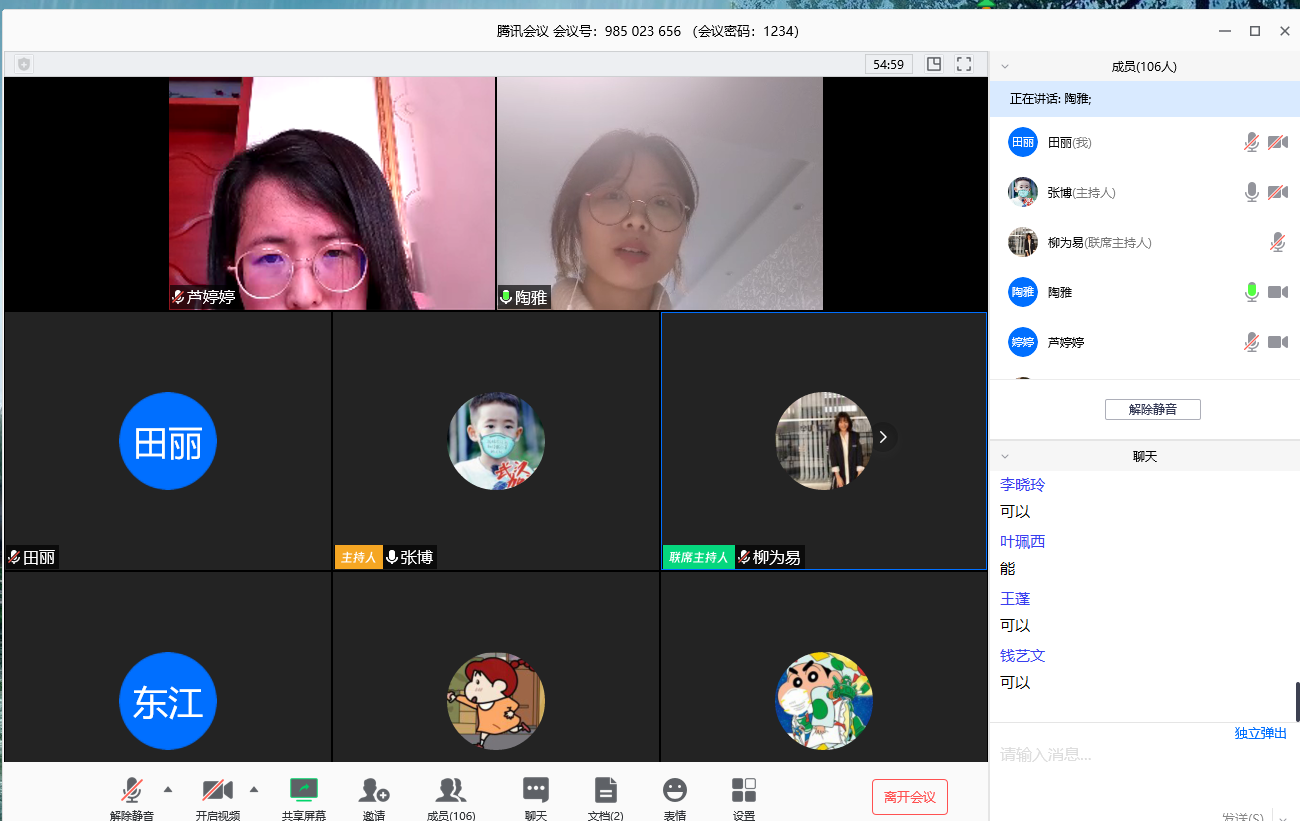Open the Chat (聊天) toolbar icon
This screenshot has width=1300, height=821.
click(x=536, y=791)
